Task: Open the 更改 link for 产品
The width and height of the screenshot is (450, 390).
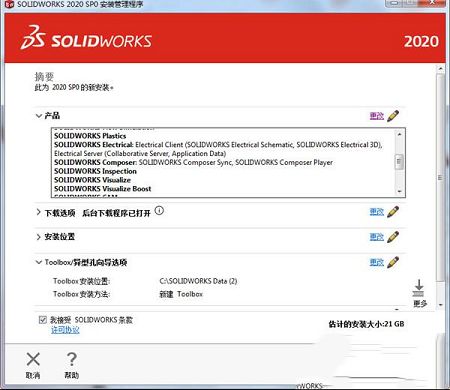Action: (377, 116)
